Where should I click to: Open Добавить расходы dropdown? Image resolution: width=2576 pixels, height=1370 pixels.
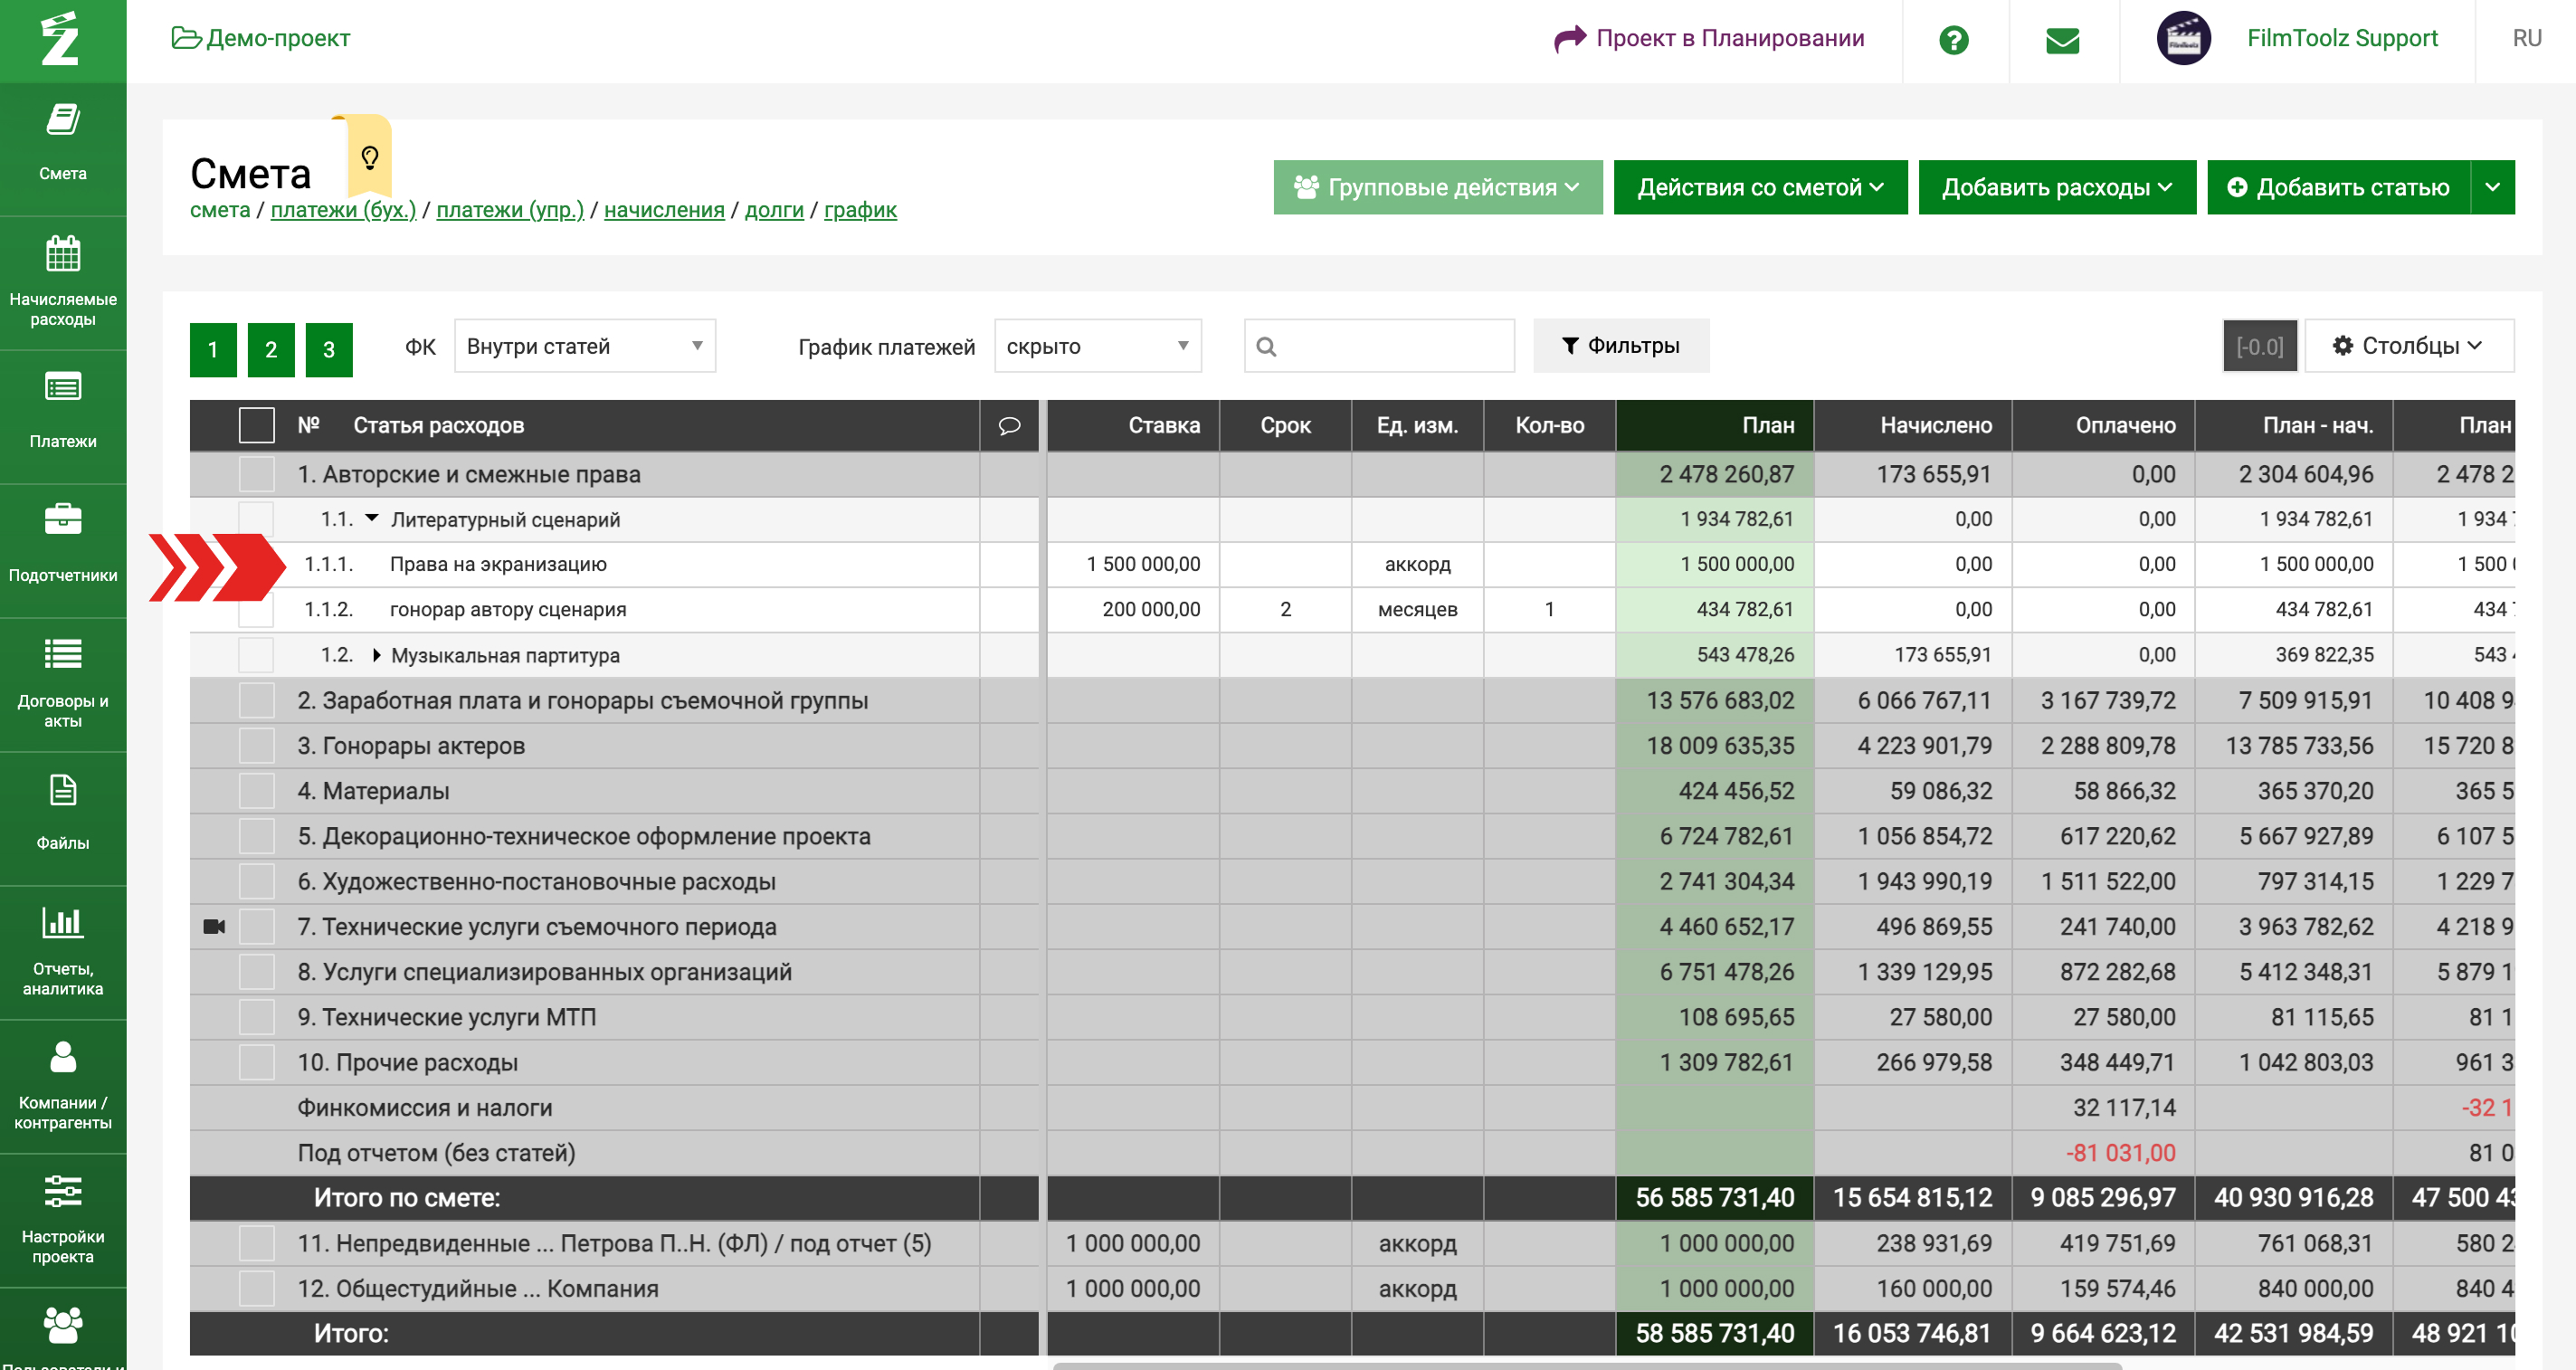[2057, 187]
